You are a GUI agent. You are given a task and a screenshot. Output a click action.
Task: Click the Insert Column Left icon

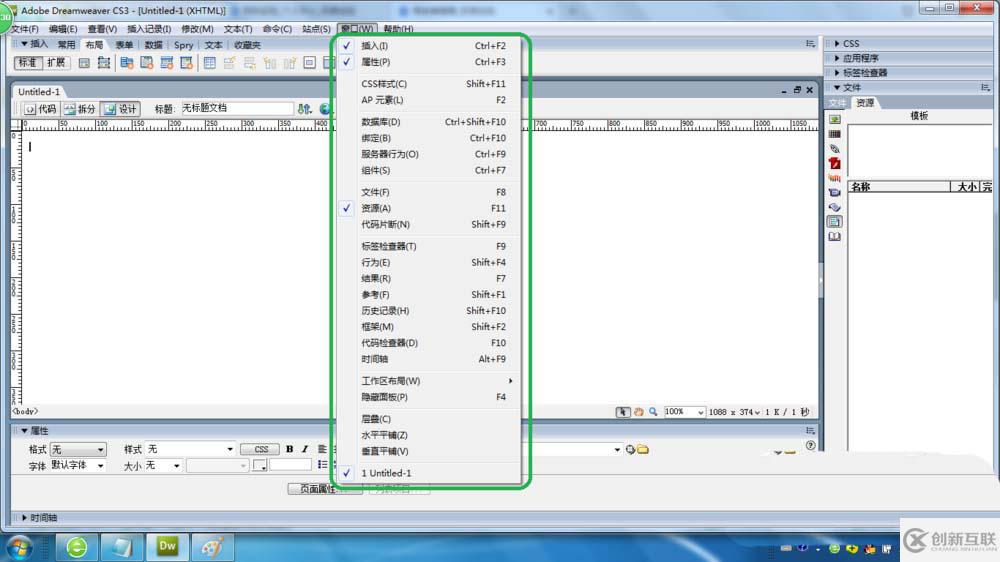pos(270,63)
